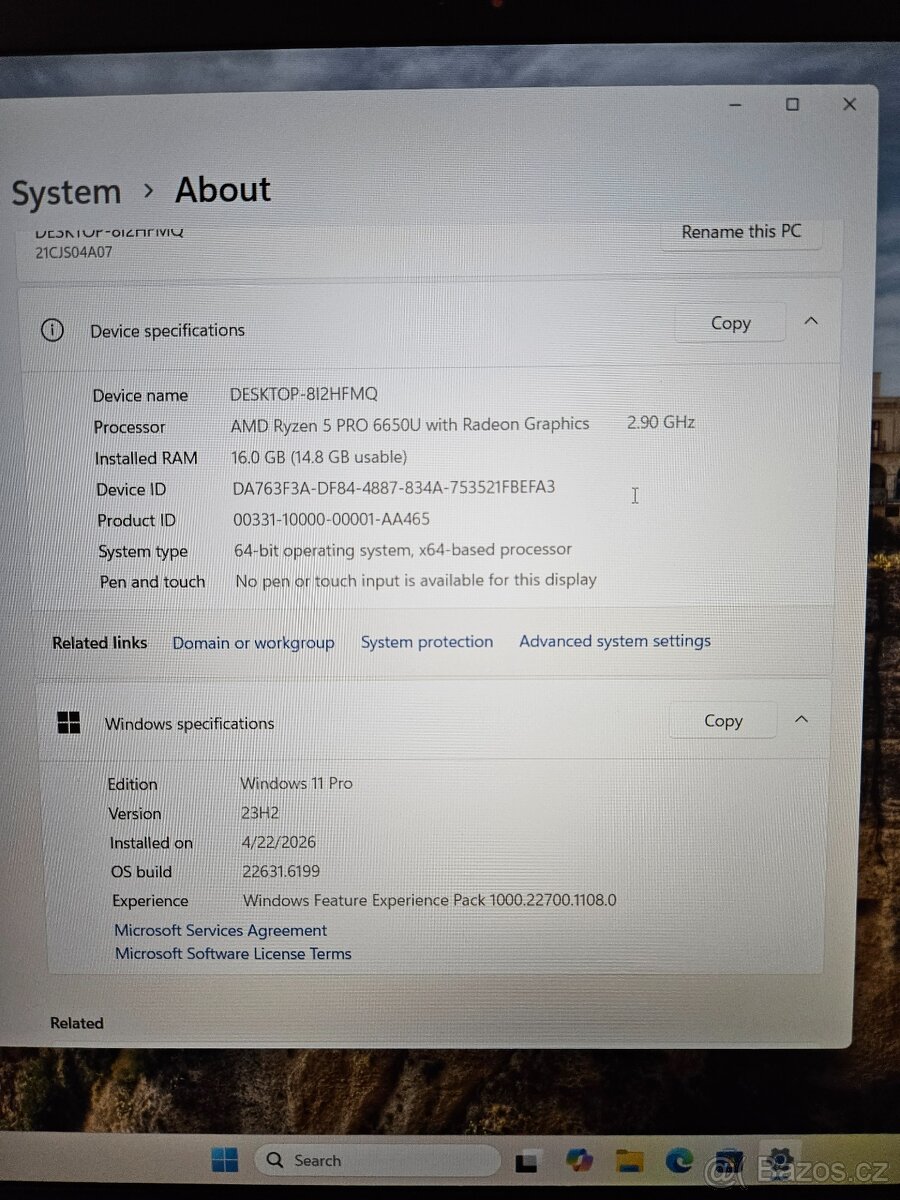Click the Windows logo beside Windows specifications
The width and height of the screenshot is (900, 1200).
tap(68, 721)
